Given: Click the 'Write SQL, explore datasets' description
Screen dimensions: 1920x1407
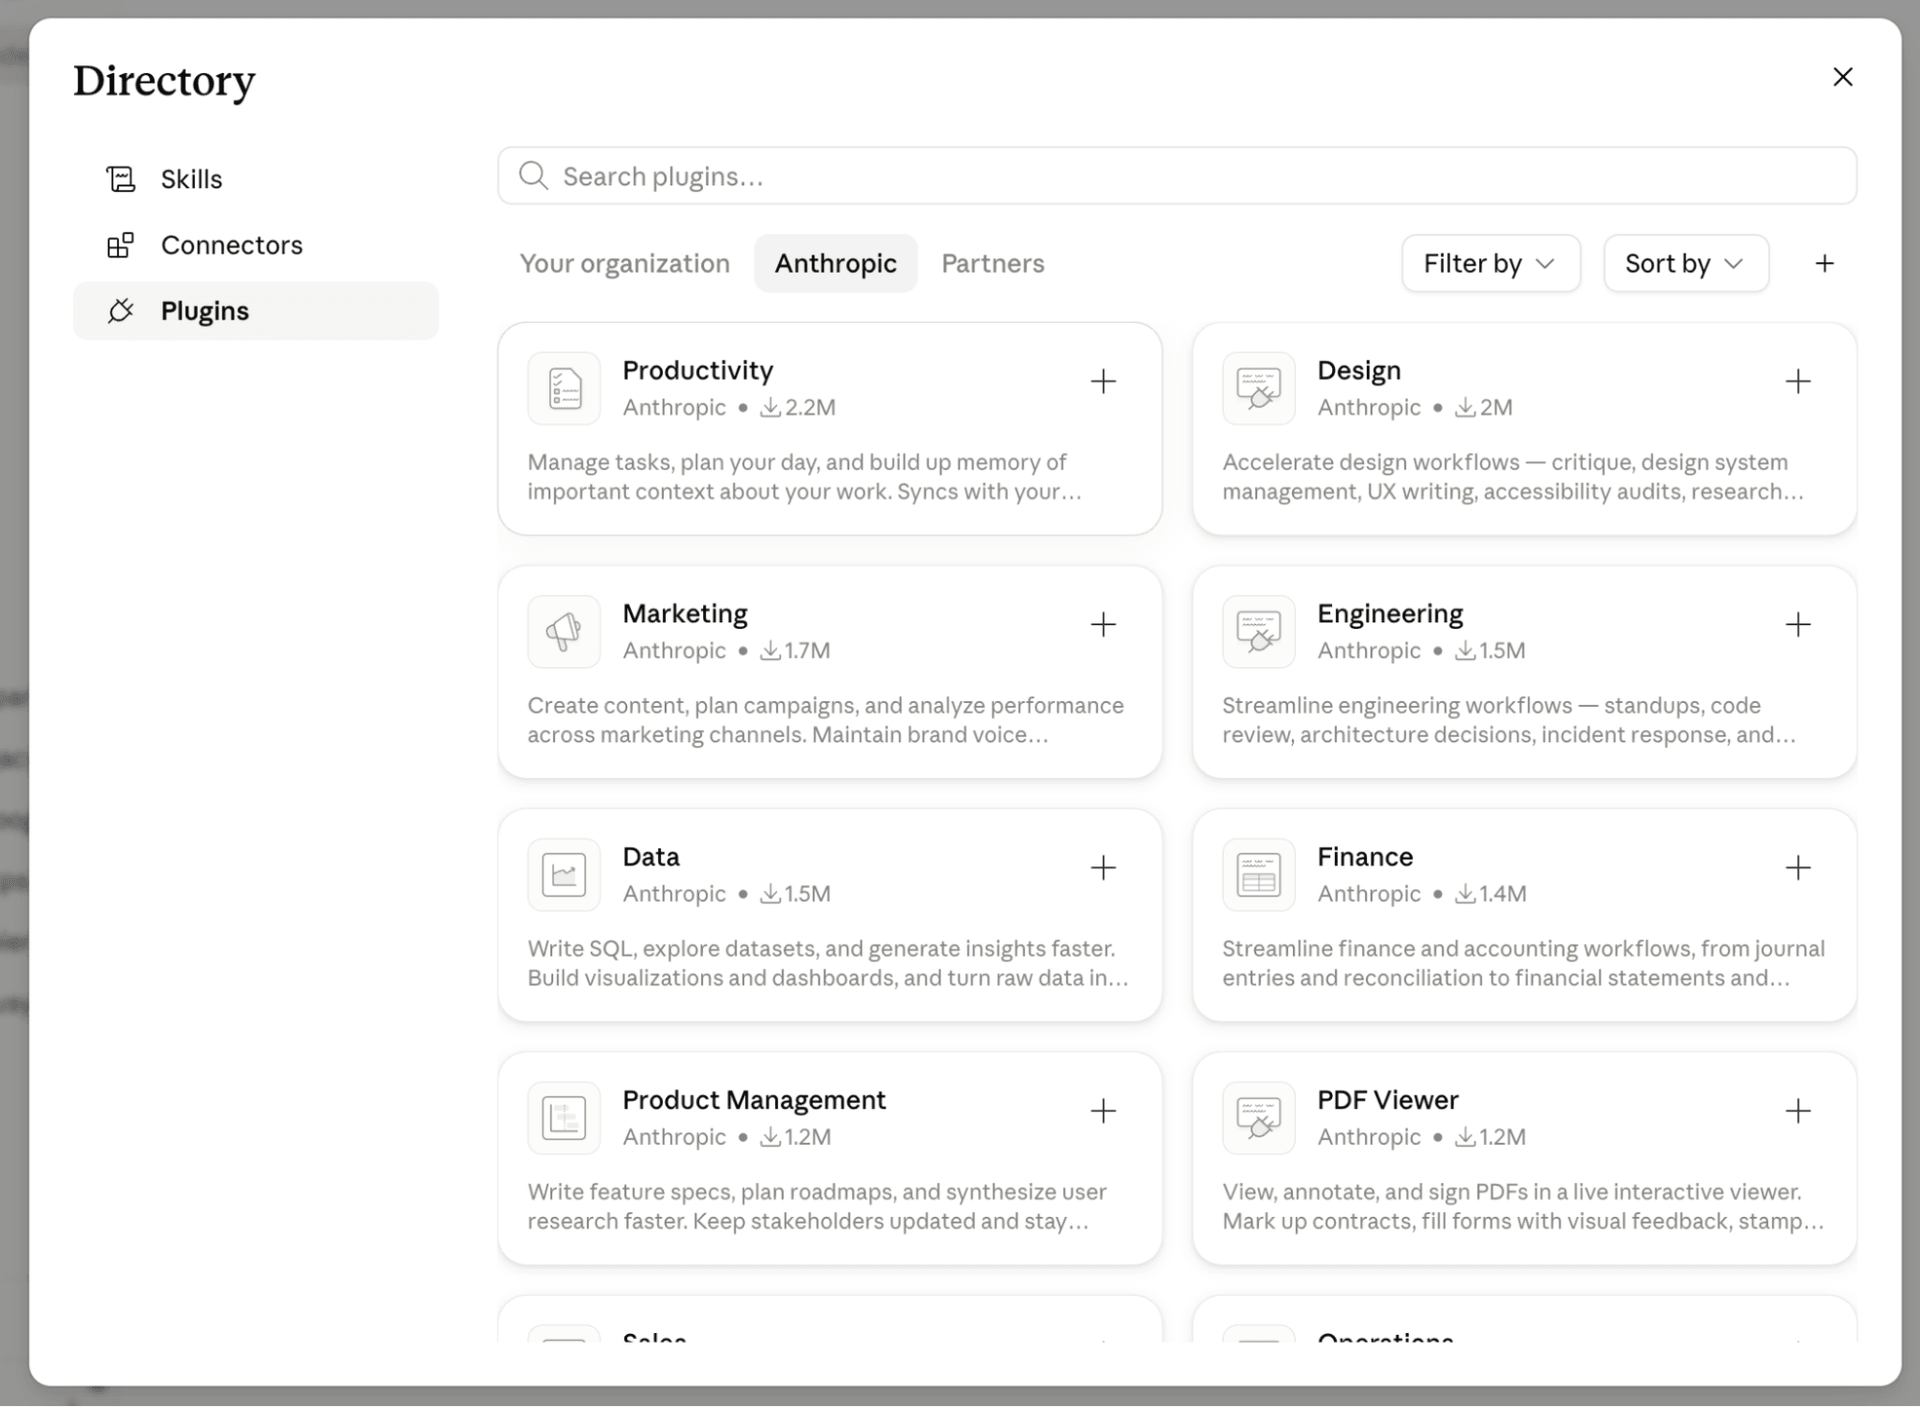Looking at the screenshot, I should 828,963.
